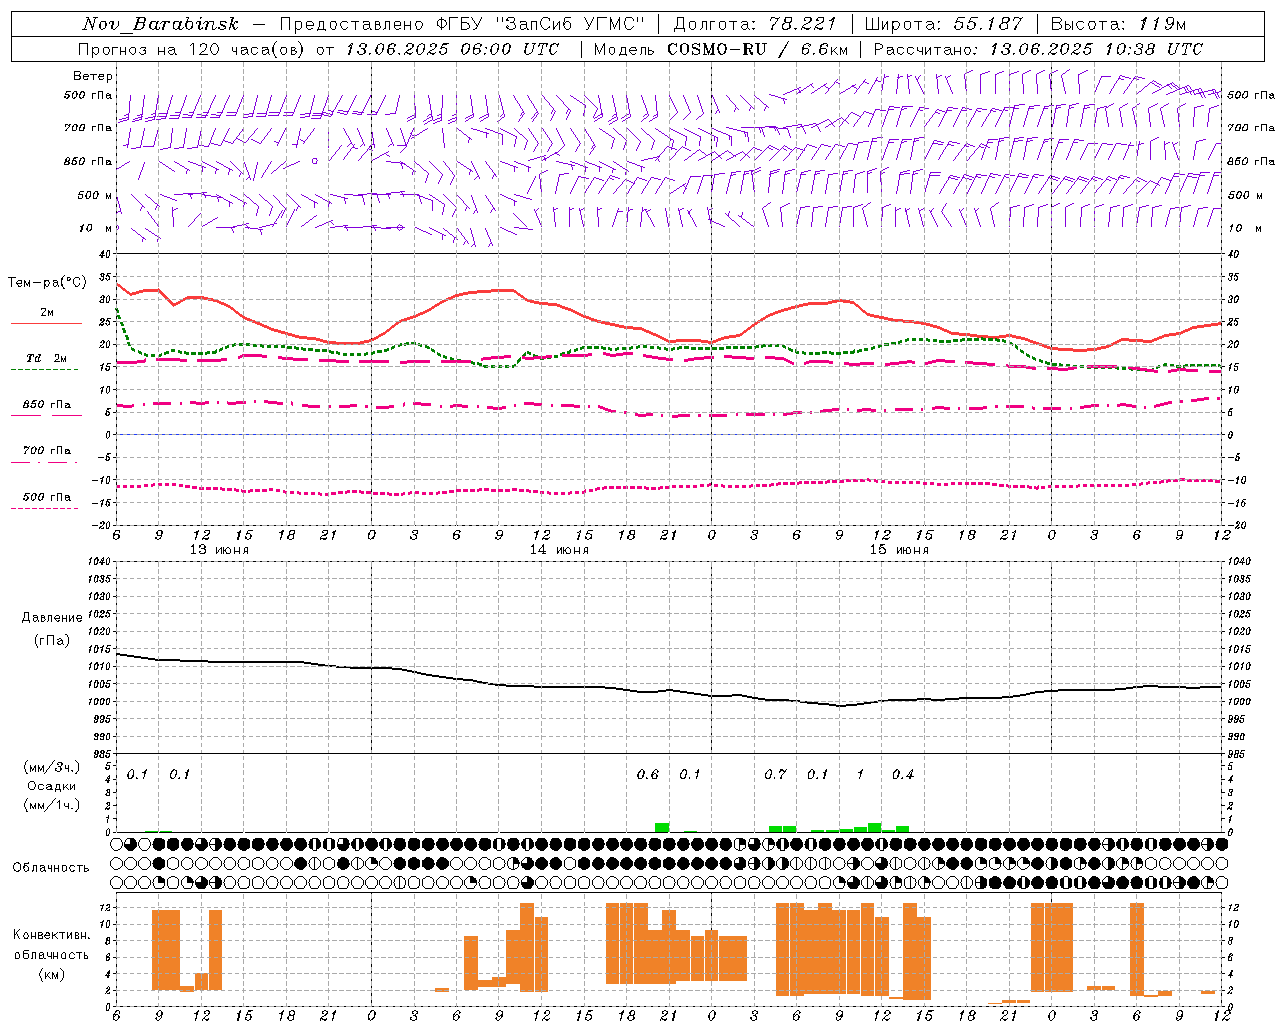Select the text Предоставлено ФГБУ "ЗапСиб УГМС"

click(x=463, y=24)
